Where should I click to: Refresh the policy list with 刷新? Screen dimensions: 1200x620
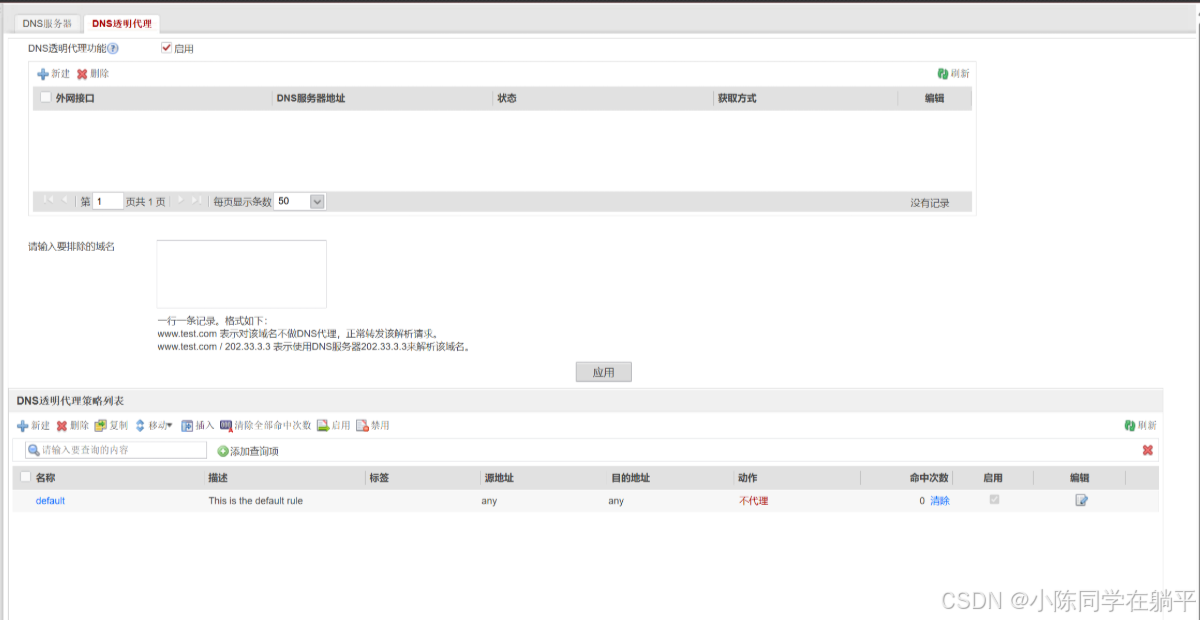point(1140,426)
